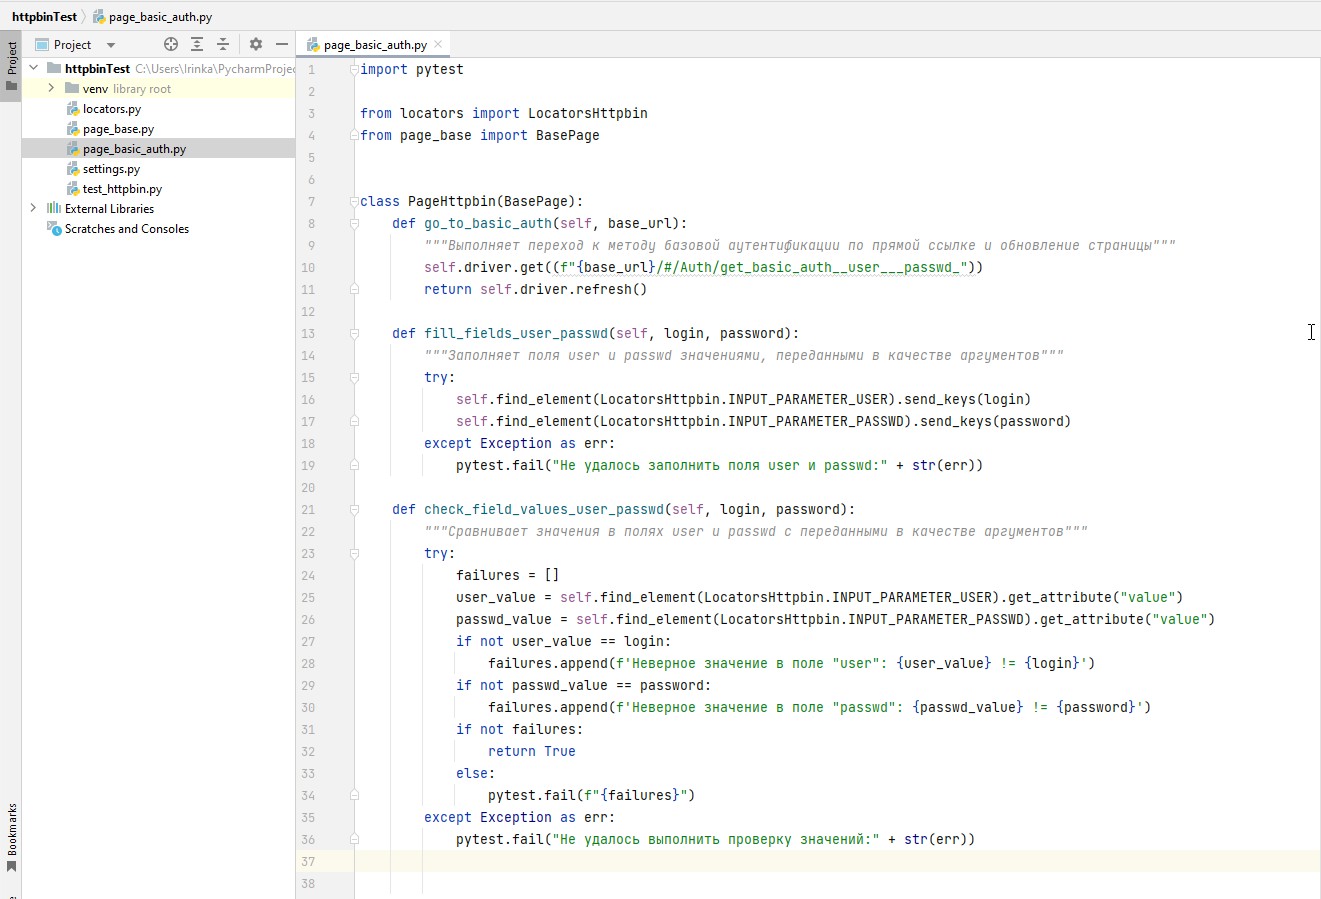Select the page_basic_auth.py editor tab

point(375,45)
